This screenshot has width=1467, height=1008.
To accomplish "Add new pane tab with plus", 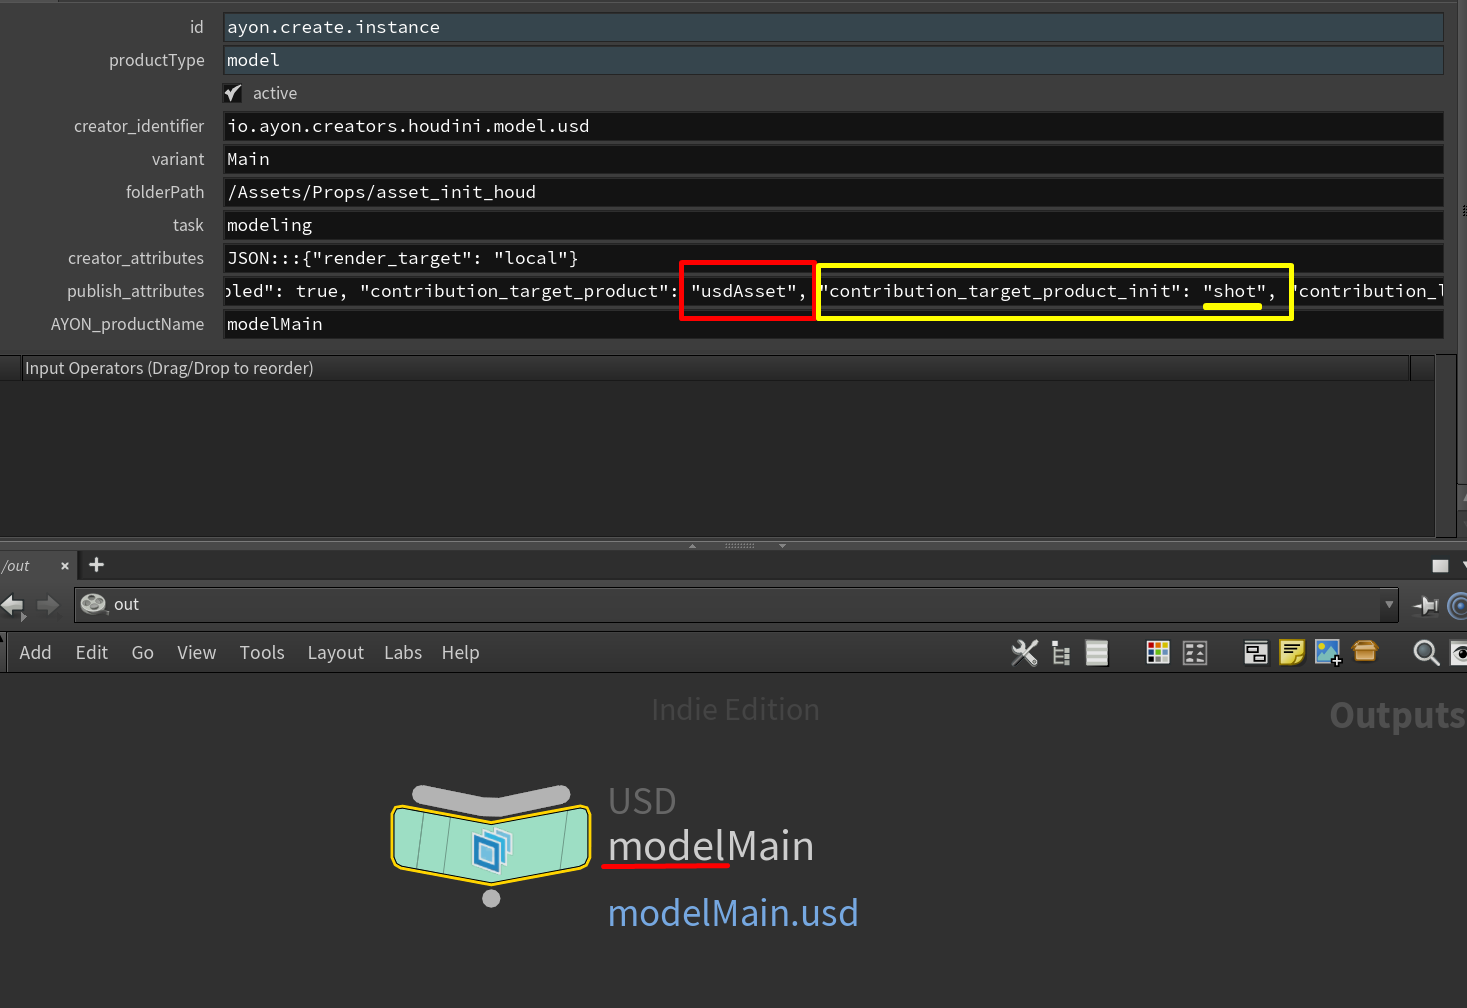I will 96,565.
